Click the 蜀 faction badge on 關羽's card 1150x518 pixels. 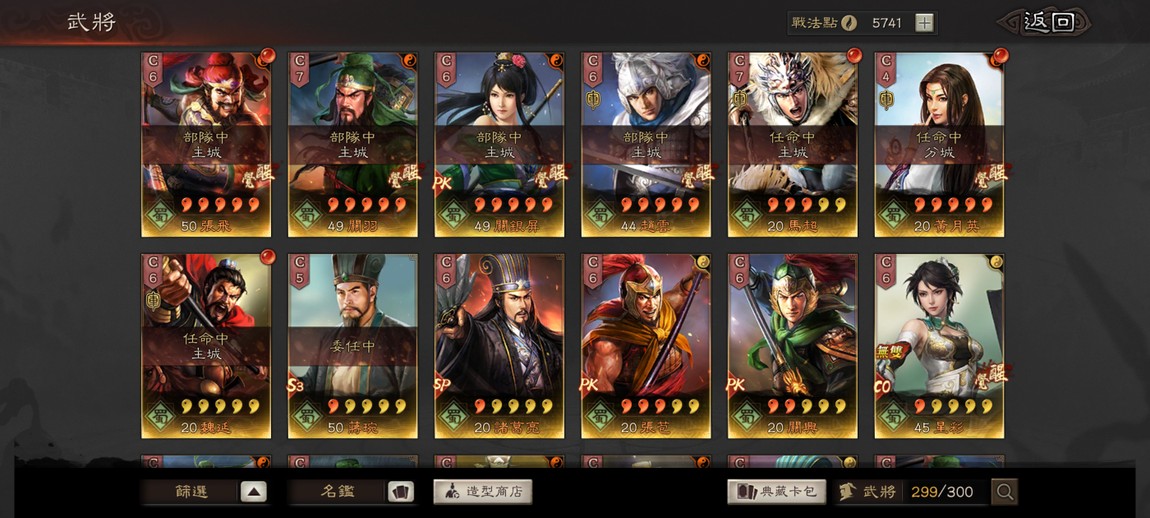pos(306,213)
